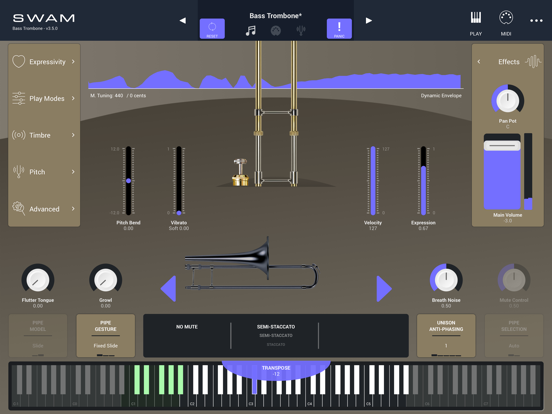
Task: Click the Advanced magnifier gear icon
Action: click(x=19, y=208)
